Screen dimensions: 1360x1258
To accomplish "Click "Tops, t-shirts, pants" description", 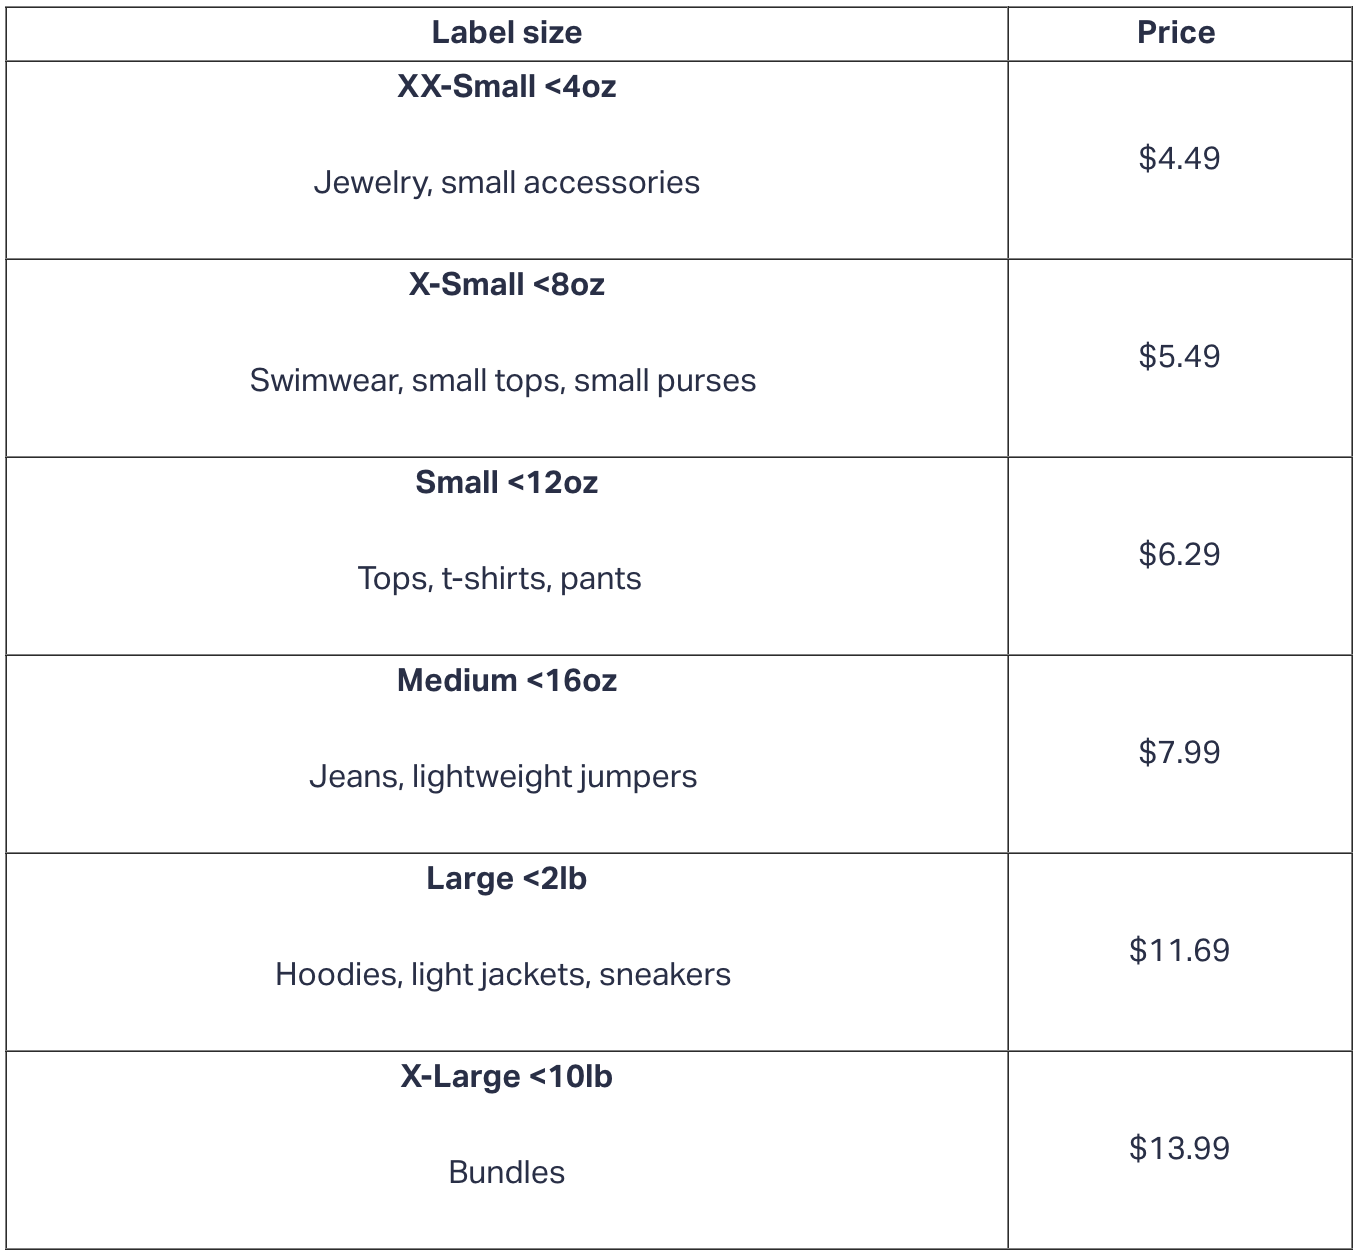I will tap(500, 578).
